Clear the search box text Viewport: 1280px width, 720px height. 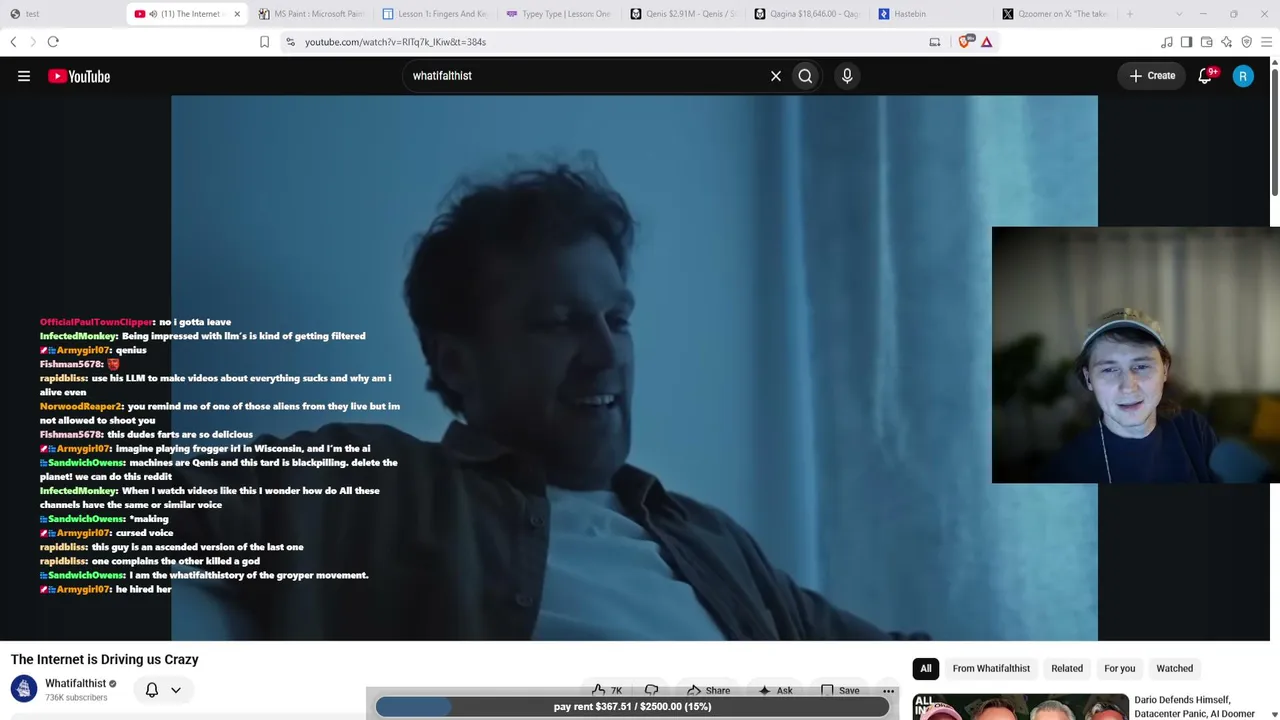pyautogui.click(x=775, y=76)
